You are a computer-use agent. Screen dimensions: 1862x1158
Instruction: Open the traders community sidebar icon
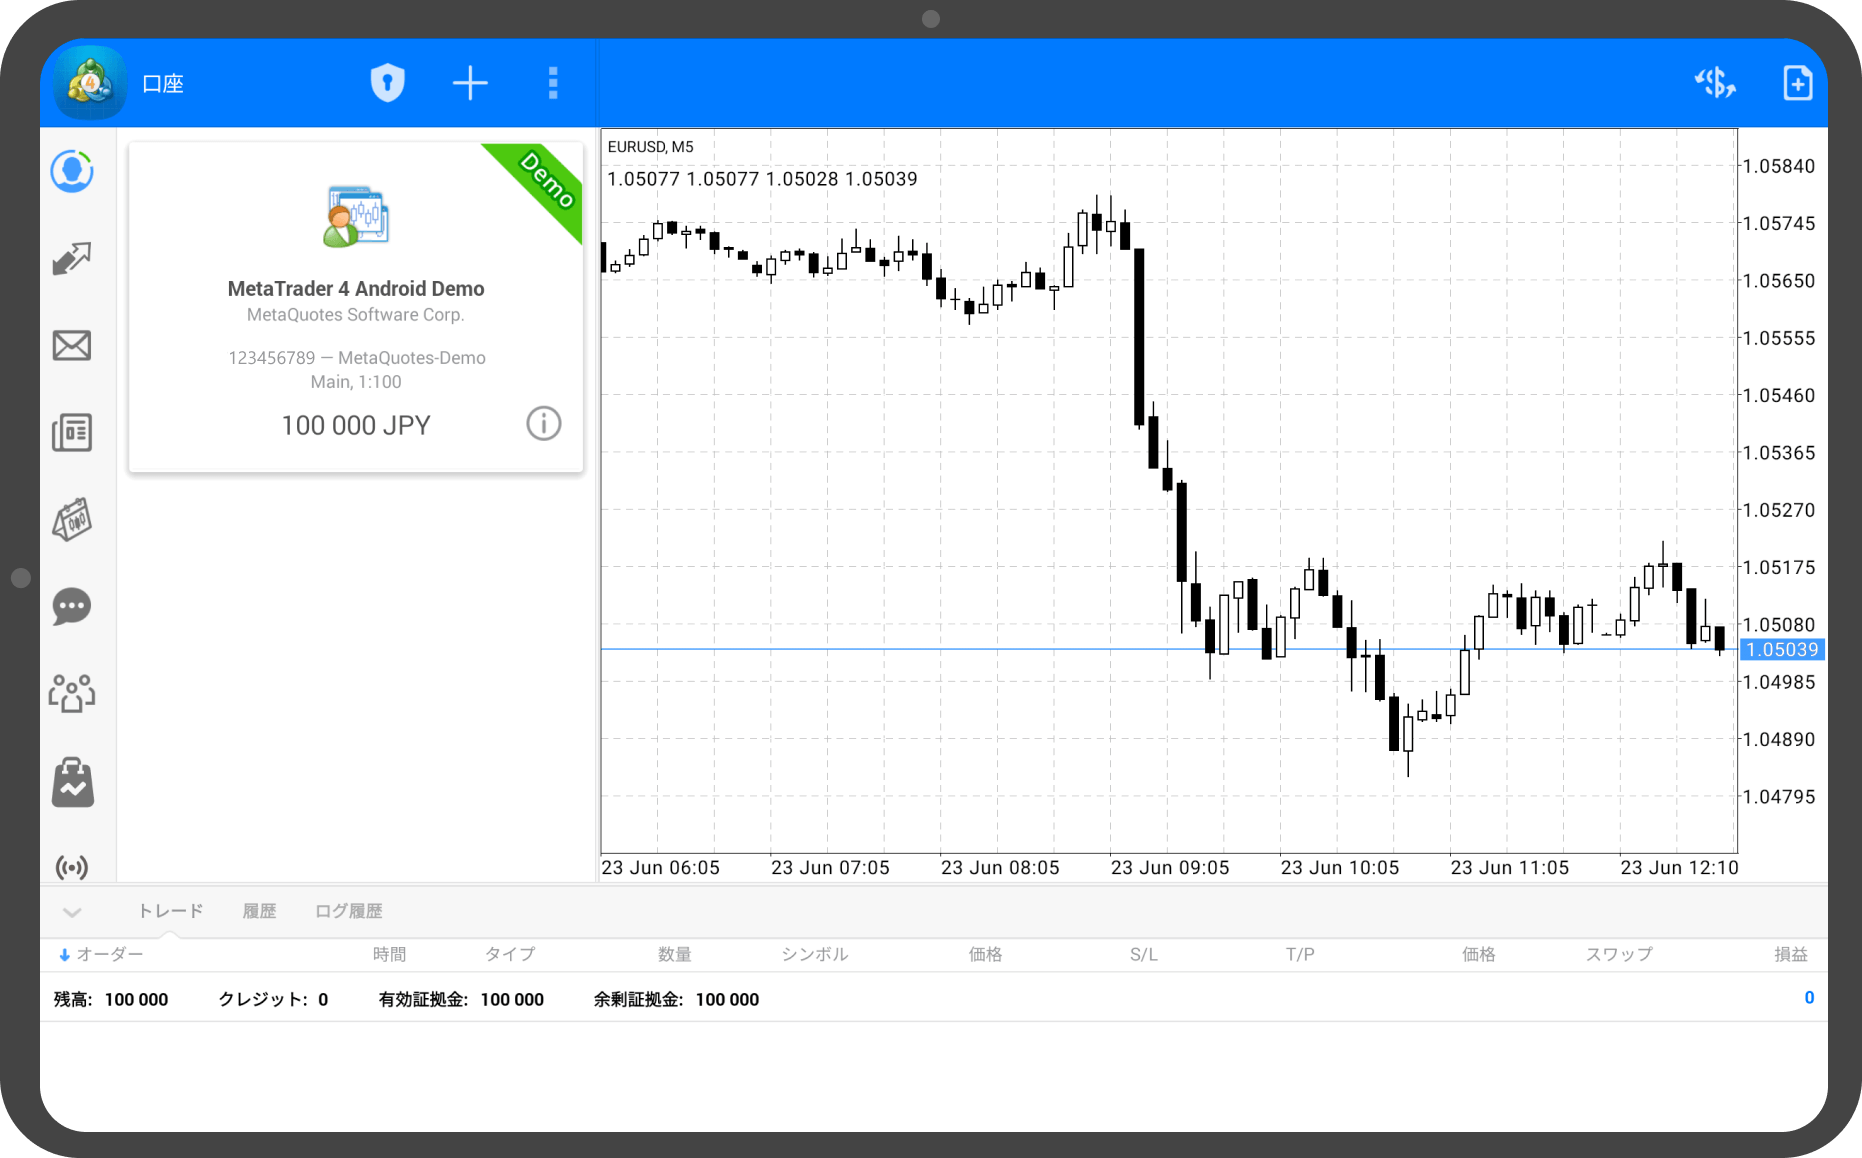[72, 693]
